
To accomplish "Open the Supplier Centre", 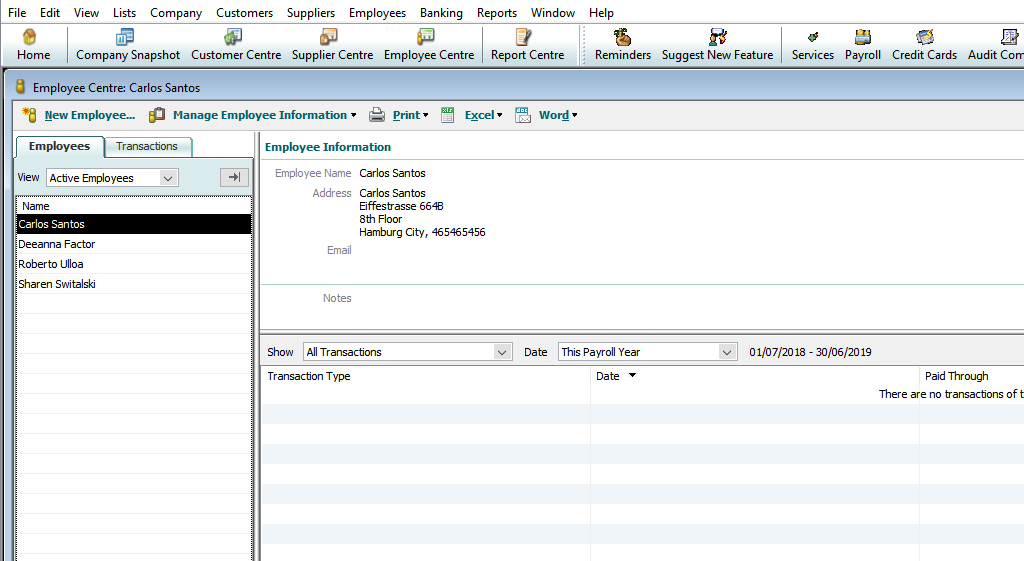I will (332, 45).
